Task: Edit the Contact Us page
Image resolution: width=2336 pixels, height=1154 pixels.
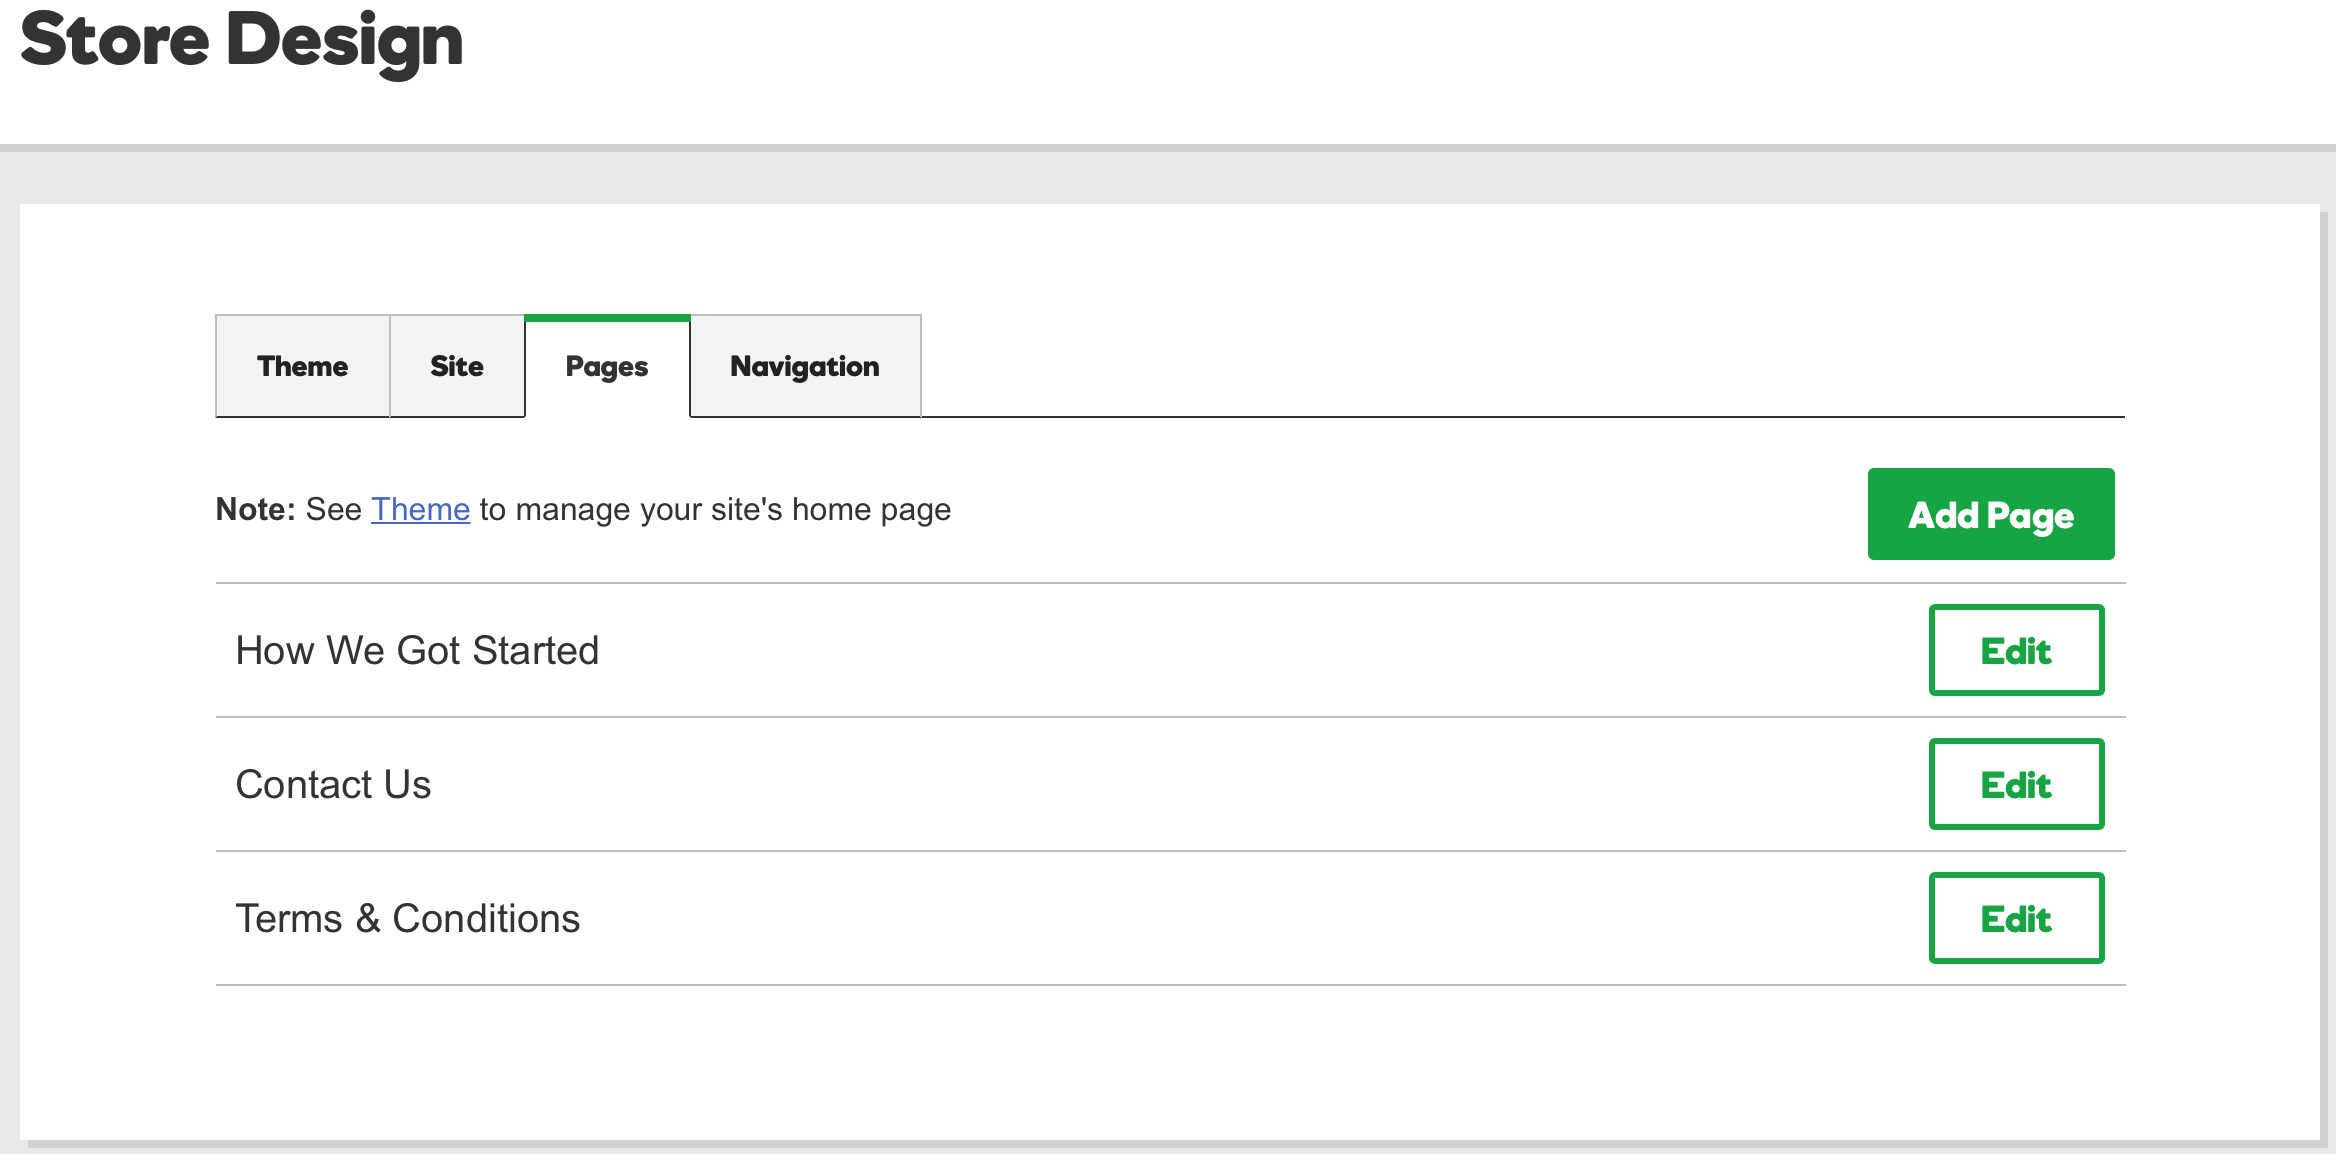Action: tap(2016, 784)
